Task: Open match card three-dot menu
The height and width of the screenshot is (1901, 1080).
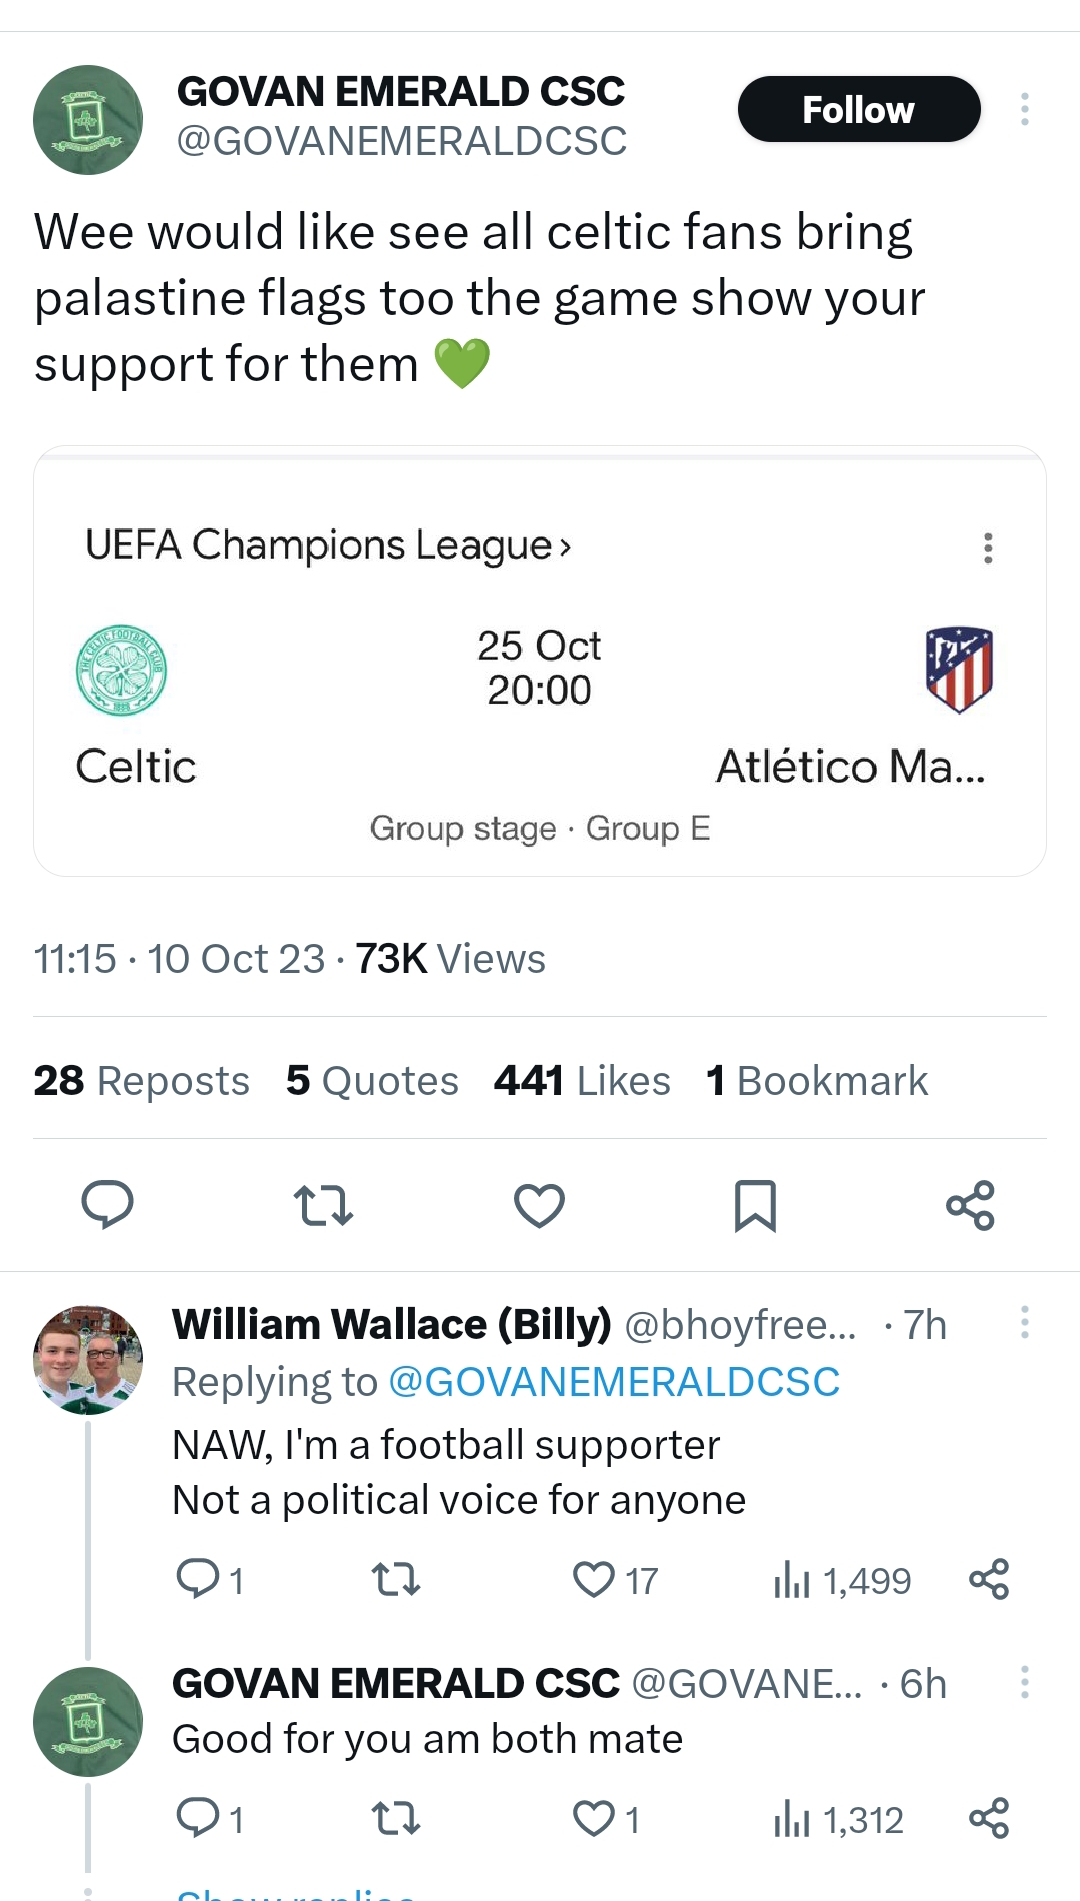Action: [x=988, y=548]
